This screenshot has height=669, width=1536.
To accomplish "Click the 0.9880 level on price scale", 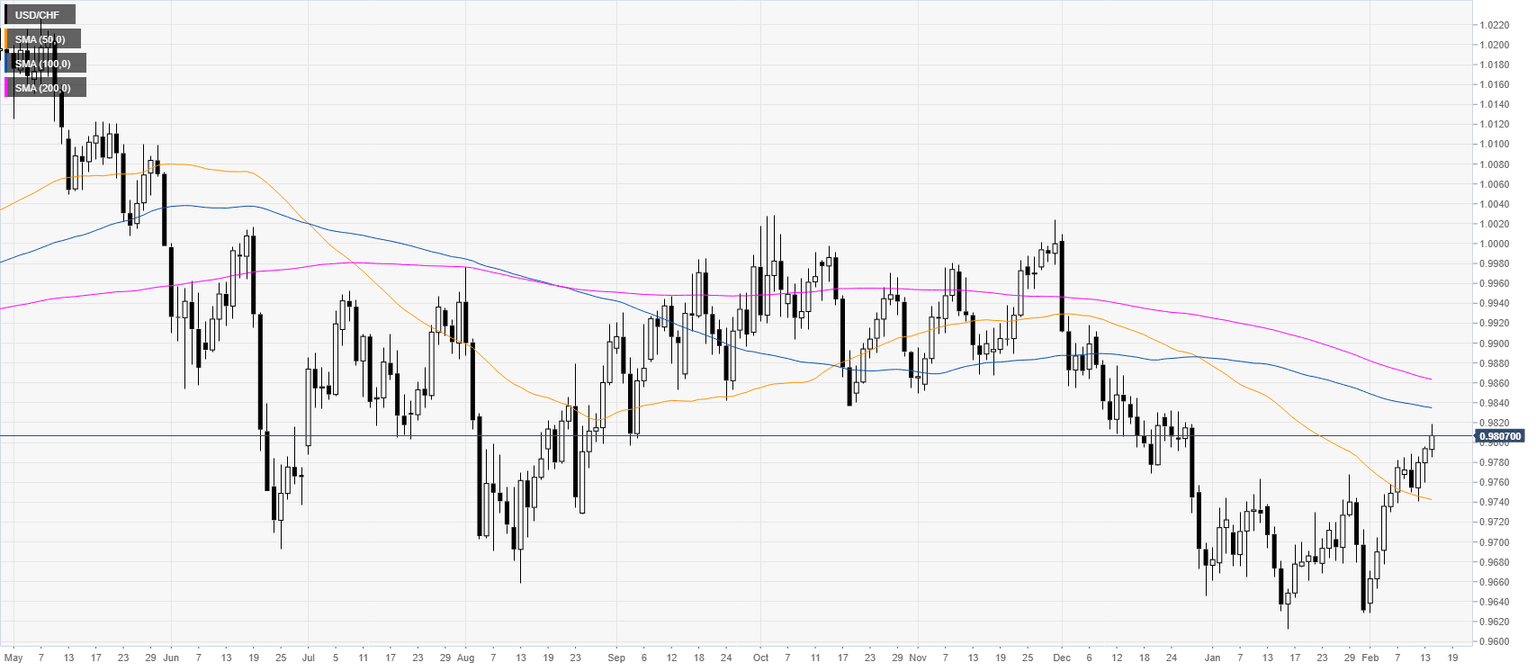I will pyautogui.click(x=1497, y=363).
